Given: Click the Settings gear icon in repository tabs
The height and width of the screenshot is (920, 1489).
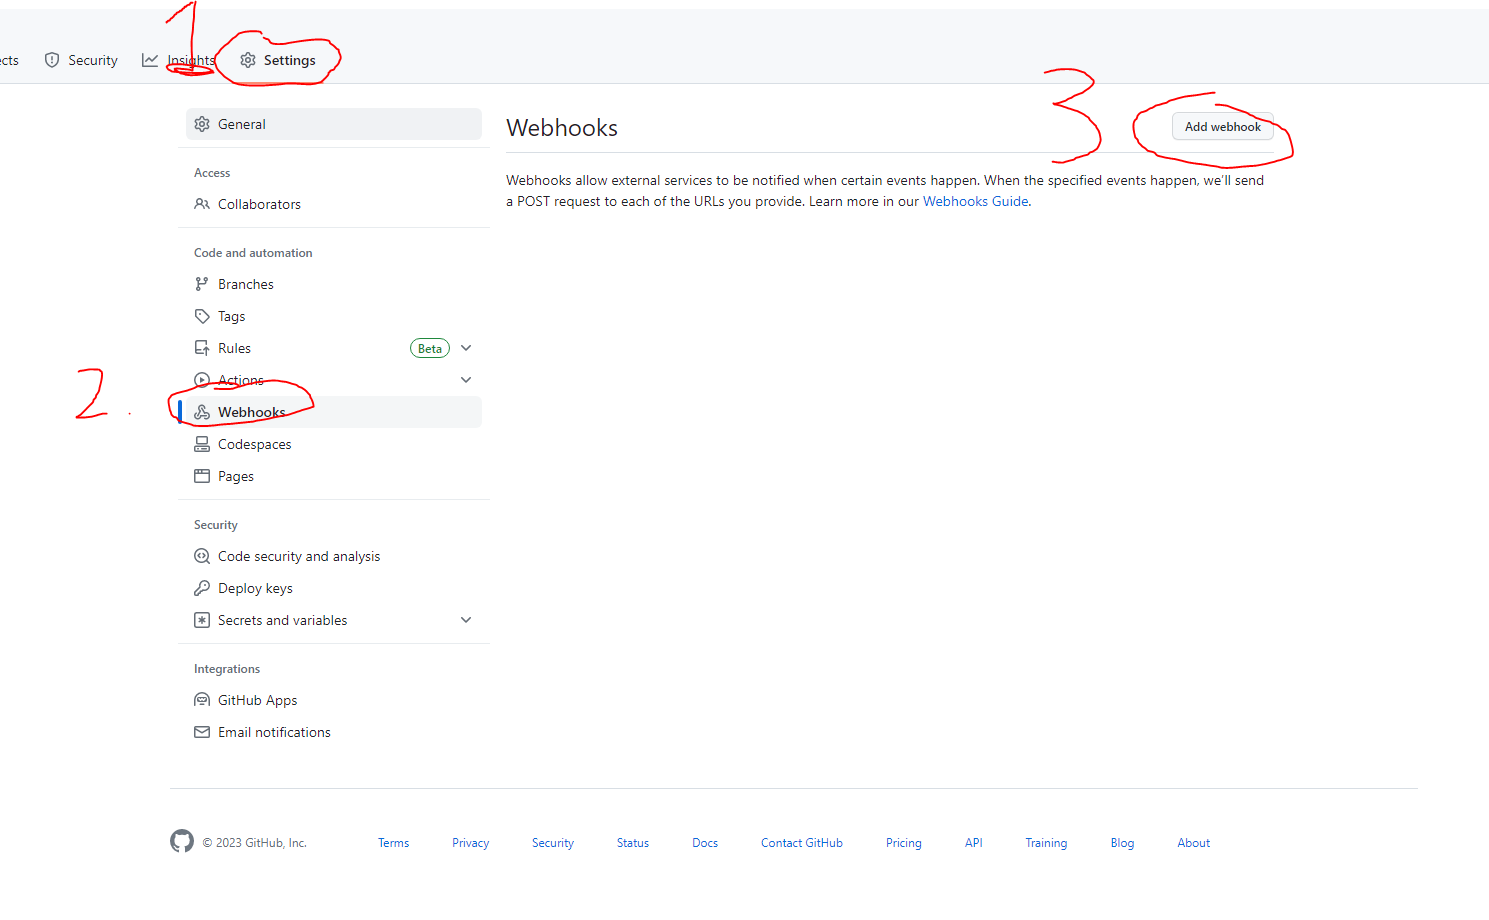Looking at the screenshot, I should point(248,60).
